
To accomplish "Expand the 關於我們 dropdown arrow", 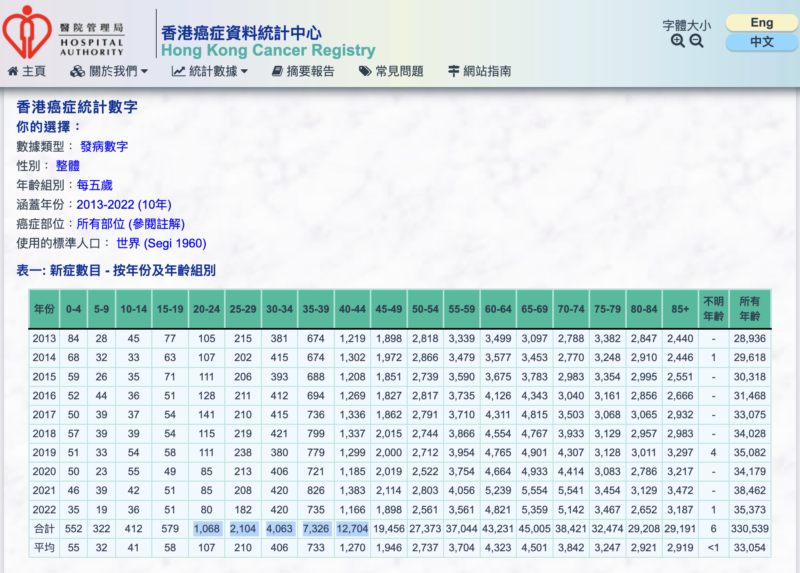I will click(x=144, y=71).
